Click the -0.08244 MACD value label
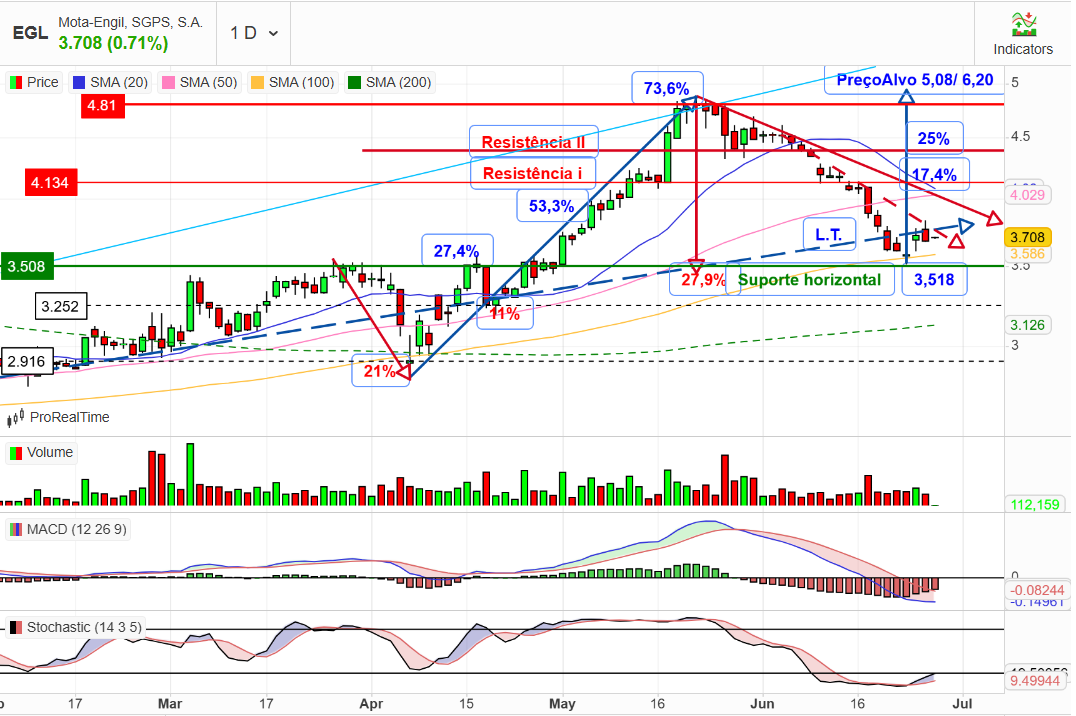Screen dimensions: 1076x716 tap(1037, 590)
